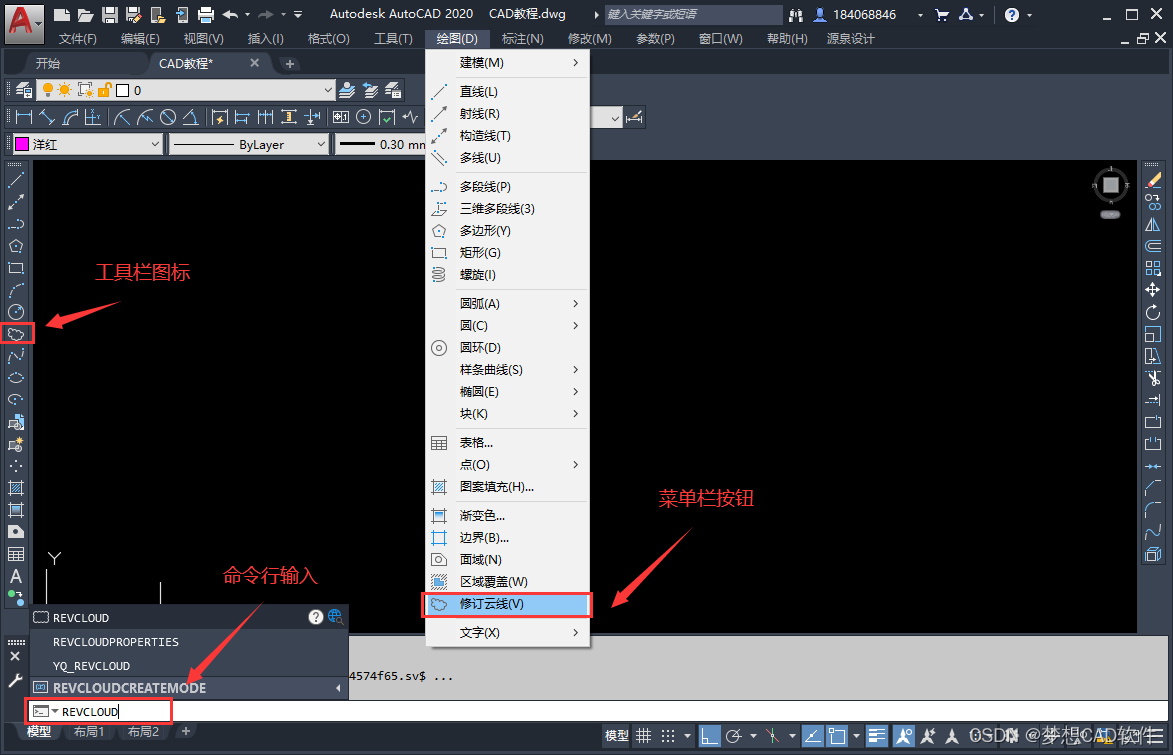Click the Move tool in right toolbar
Viewport: 1173px width, 755px height.
click(1153, 290)
